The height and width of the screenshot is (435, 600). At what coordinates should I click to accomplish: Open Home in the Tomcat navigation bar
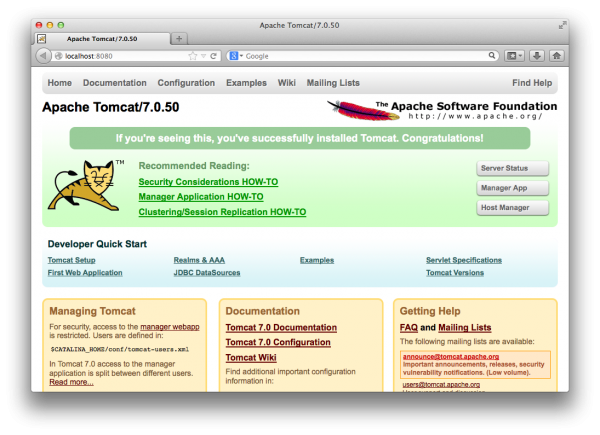click(60, 83)
